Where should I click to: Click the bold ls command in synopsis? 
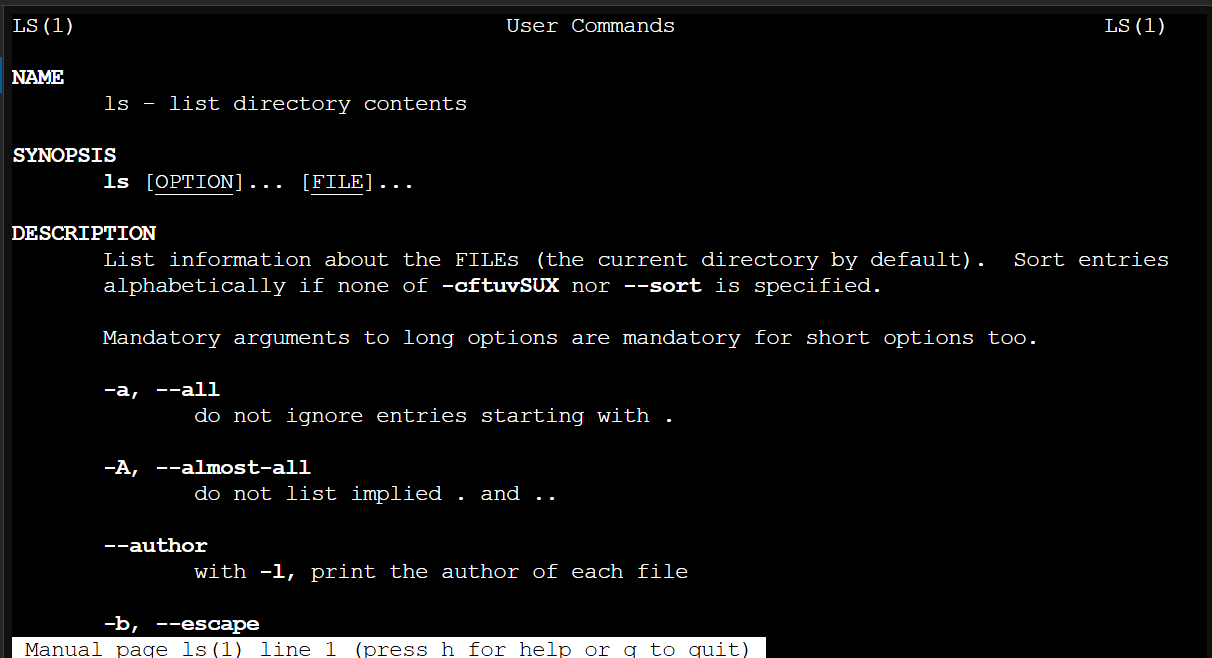(x=117, y=182)
